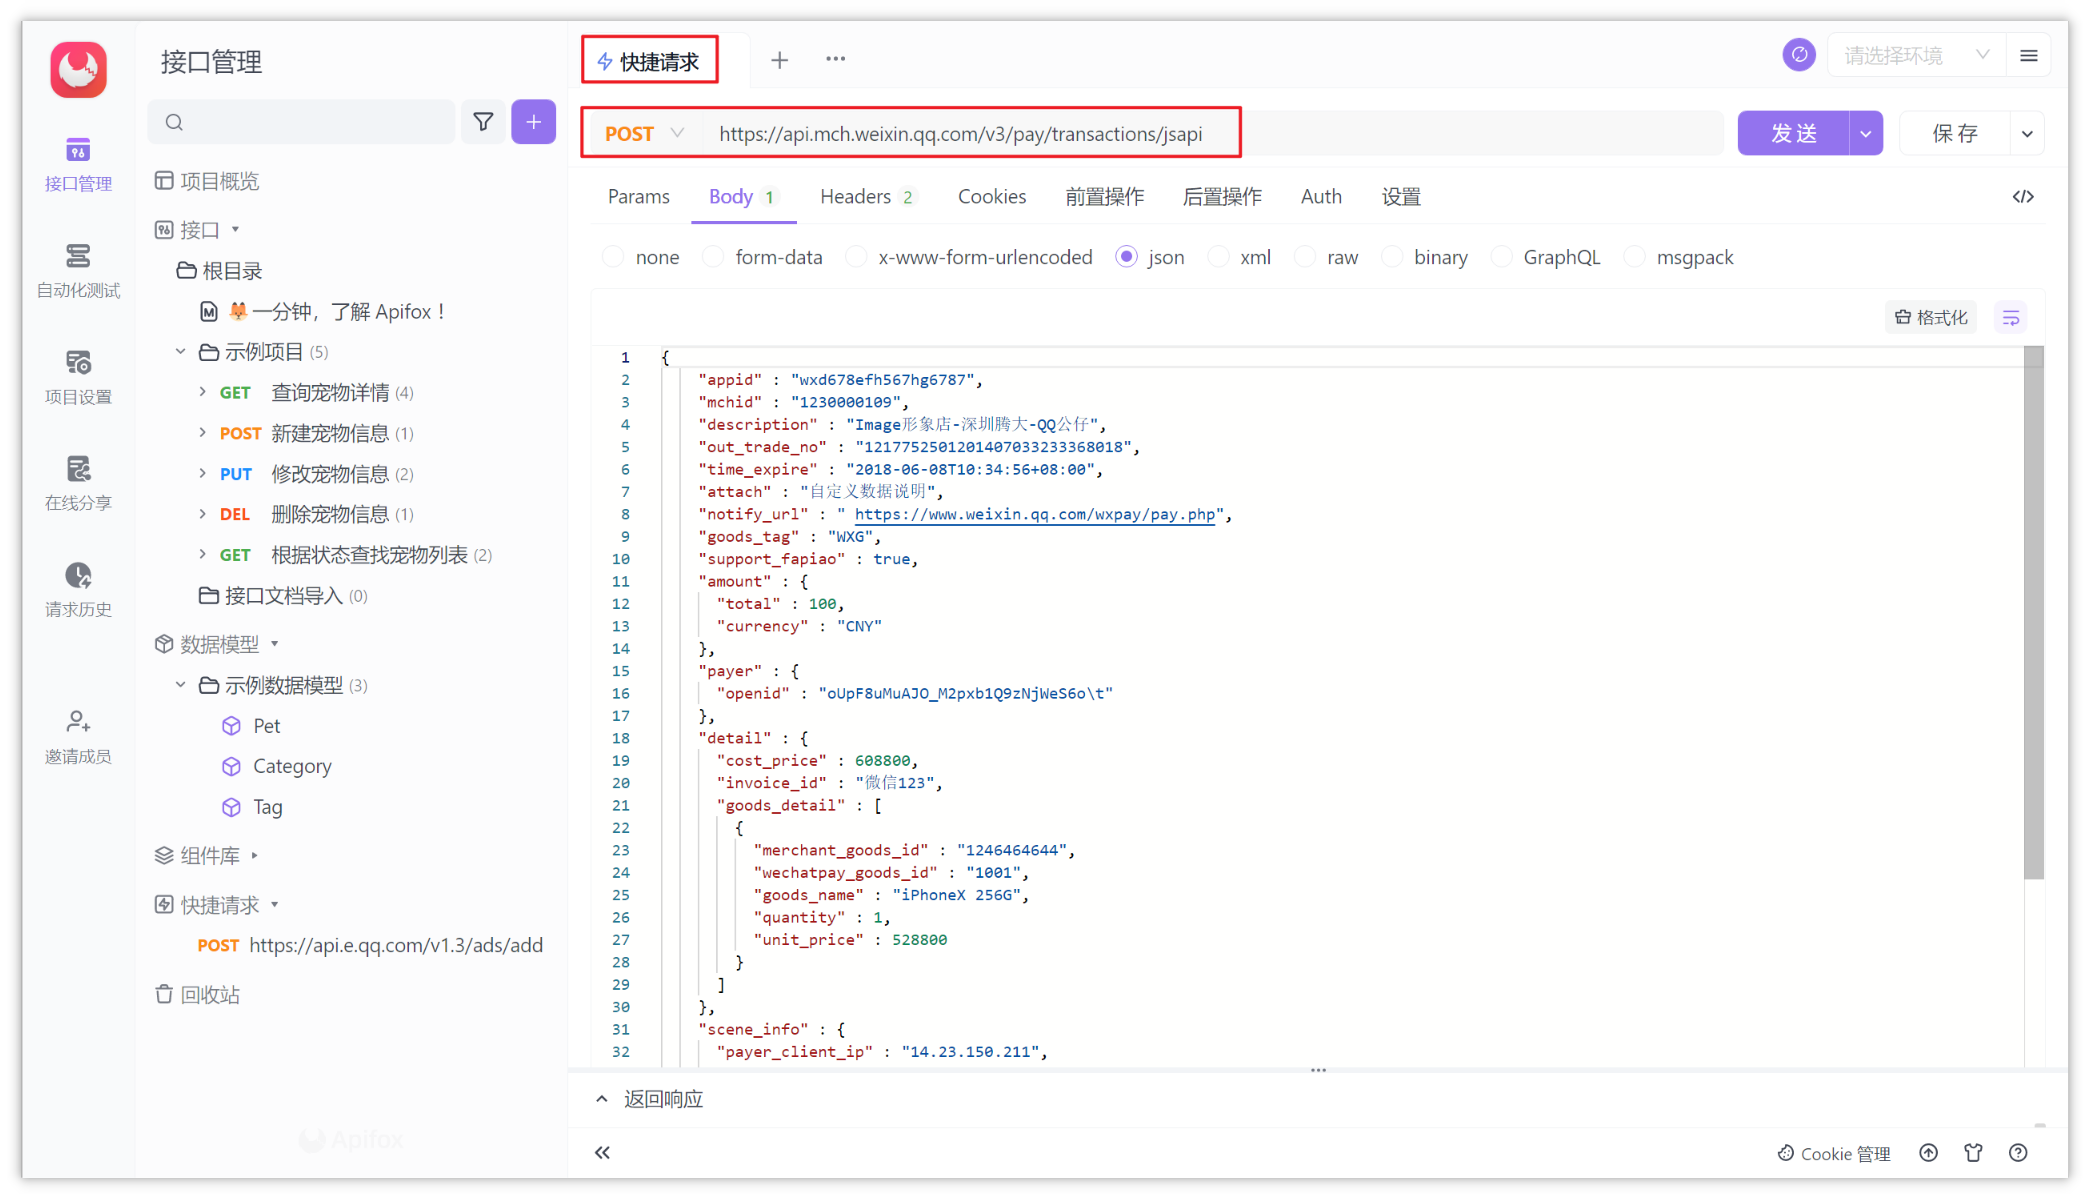Click the Headers tab
Image resolution: width=2085 pixels, height=1194 pixels.
click(861, 198)
